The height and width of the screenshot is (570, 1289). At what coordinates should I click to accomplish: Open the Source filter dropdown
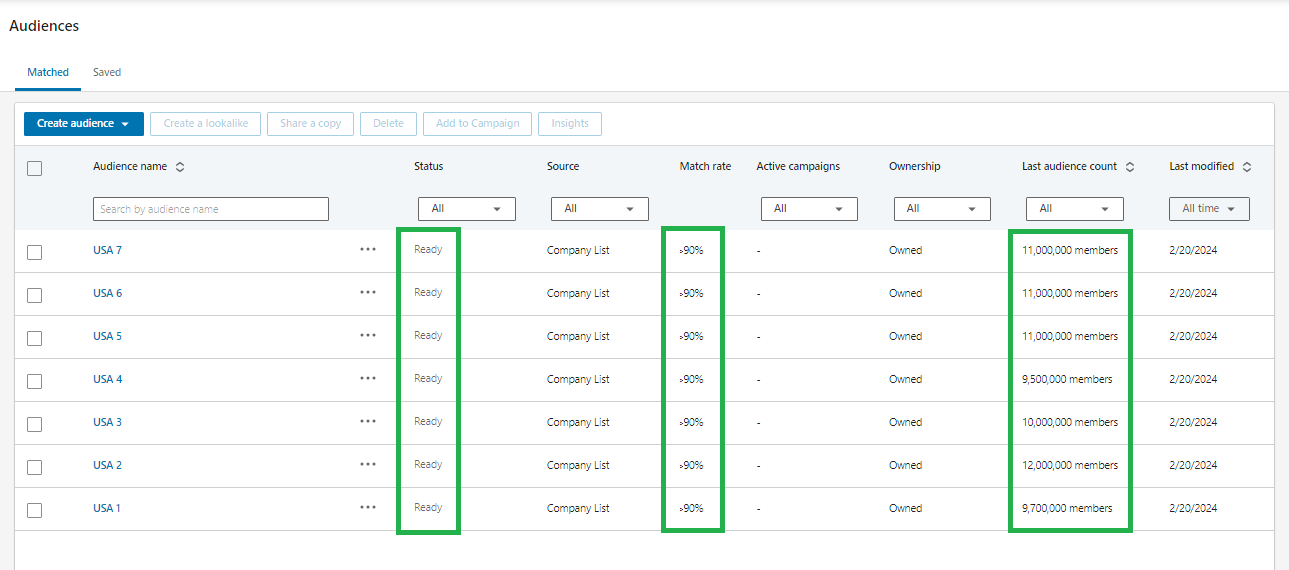point(599,209)
